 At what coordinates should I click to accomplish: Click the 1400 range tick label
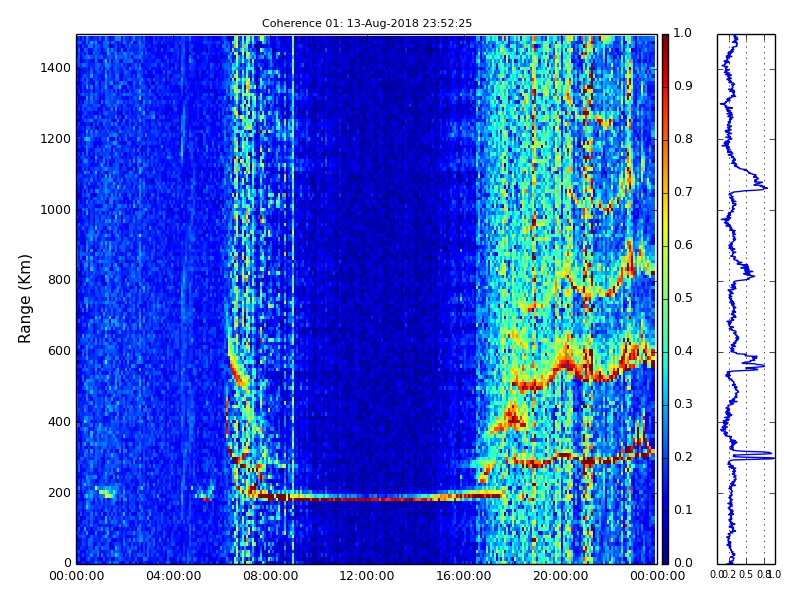pos(56,68)
